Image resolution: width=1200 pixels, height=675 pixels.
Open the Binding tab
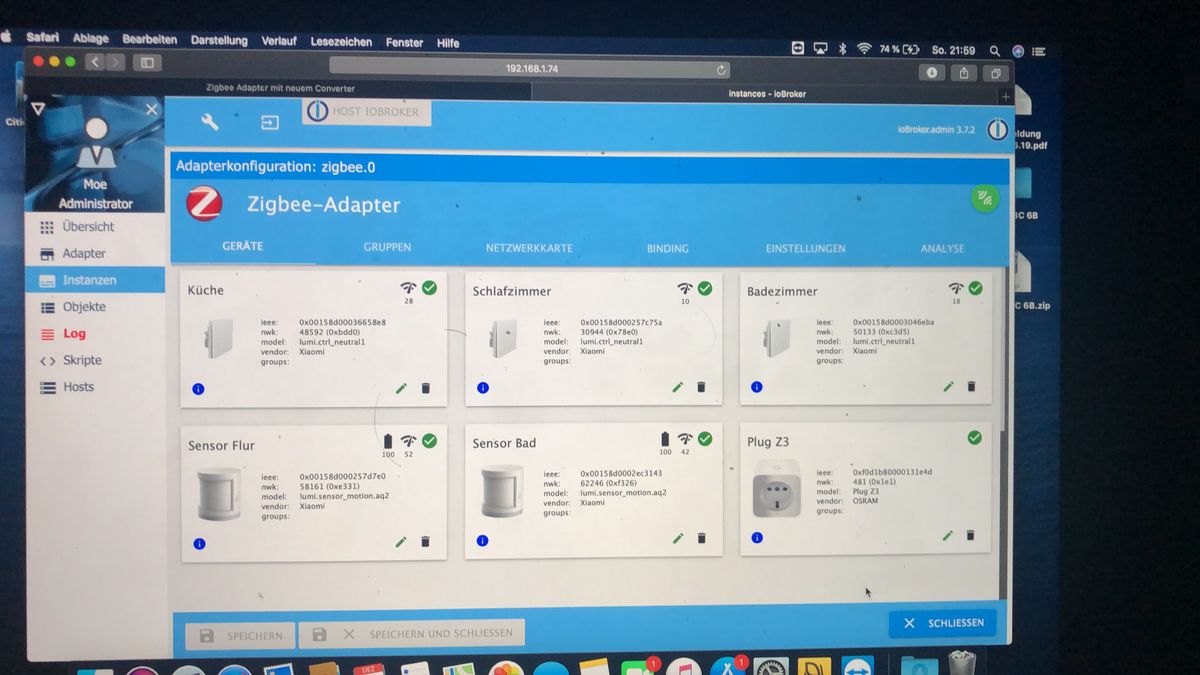(668, 248)
